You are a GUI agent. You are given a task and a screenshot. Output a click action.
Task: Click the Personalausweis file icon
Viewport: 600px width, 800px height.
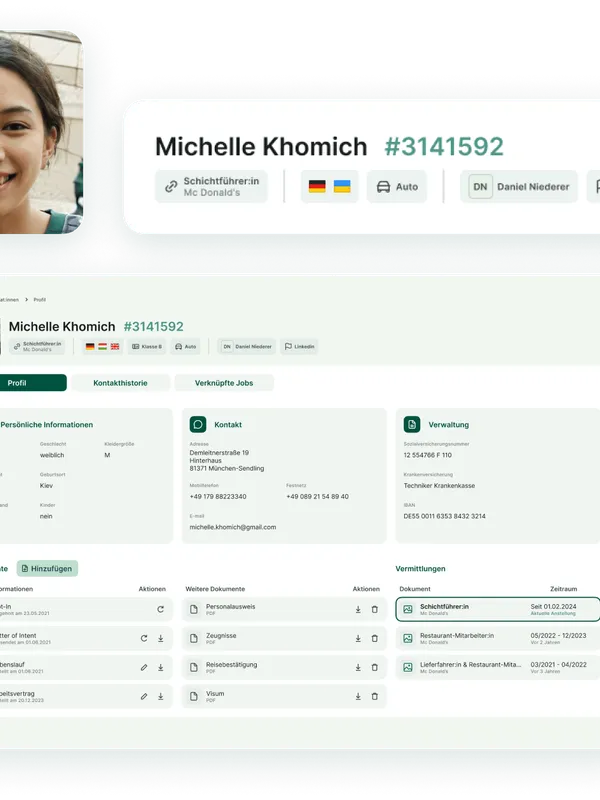[194, 609]
